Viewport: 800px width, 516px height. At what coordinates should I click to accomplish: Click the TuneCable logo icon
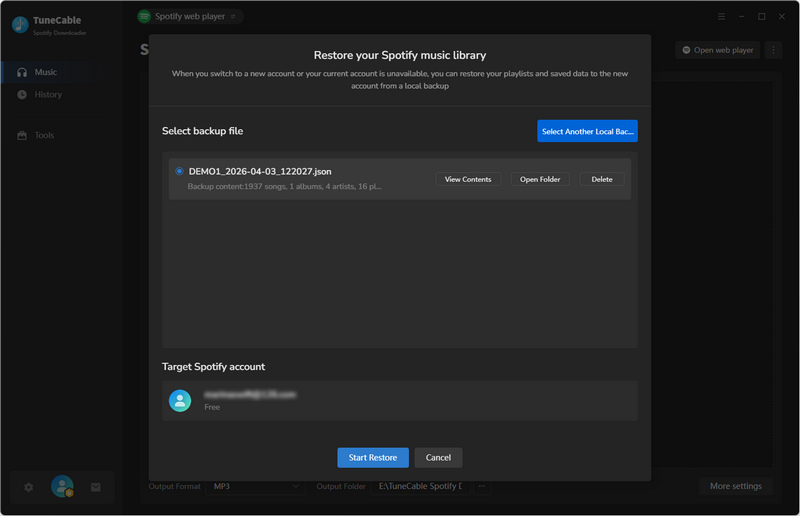pyautogui.click(x=20, y=24)
